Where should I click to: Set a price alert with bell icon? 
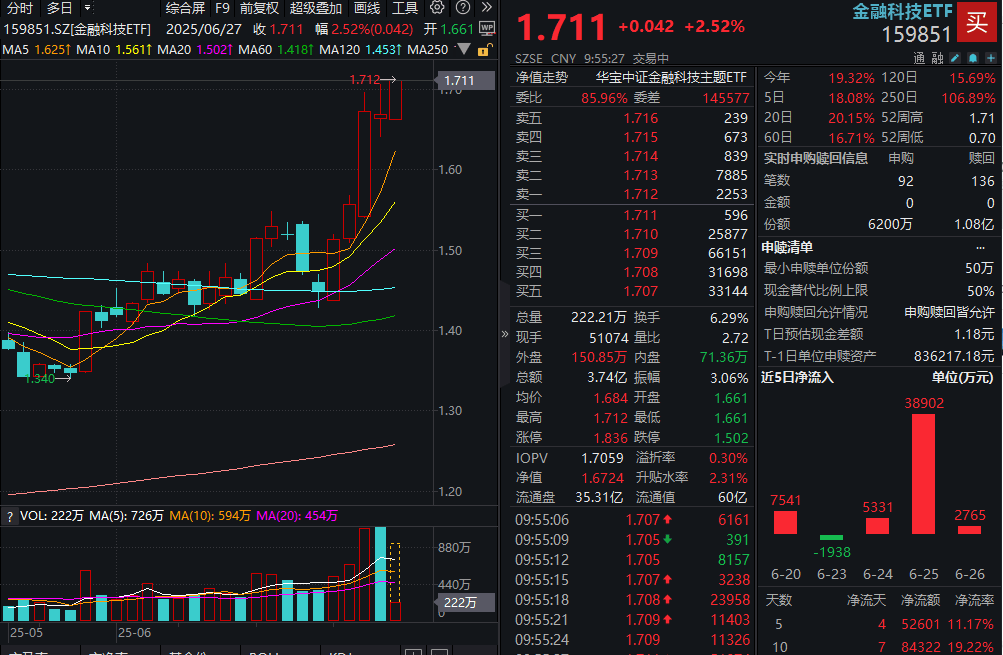pyautogui.click(x=972, y=58)
